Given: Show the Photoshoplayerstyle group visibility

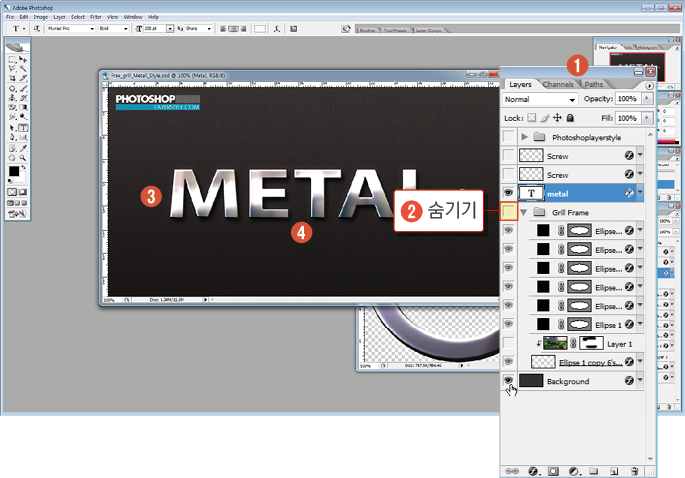Looking at the screenshot, I should [509, 137].
